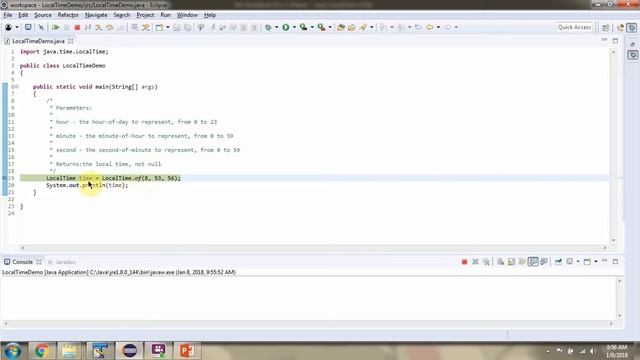Viewport: 640px width, 360px height.
Task: Open the Search icon dropdown arrow
Action: coord(371,27)
